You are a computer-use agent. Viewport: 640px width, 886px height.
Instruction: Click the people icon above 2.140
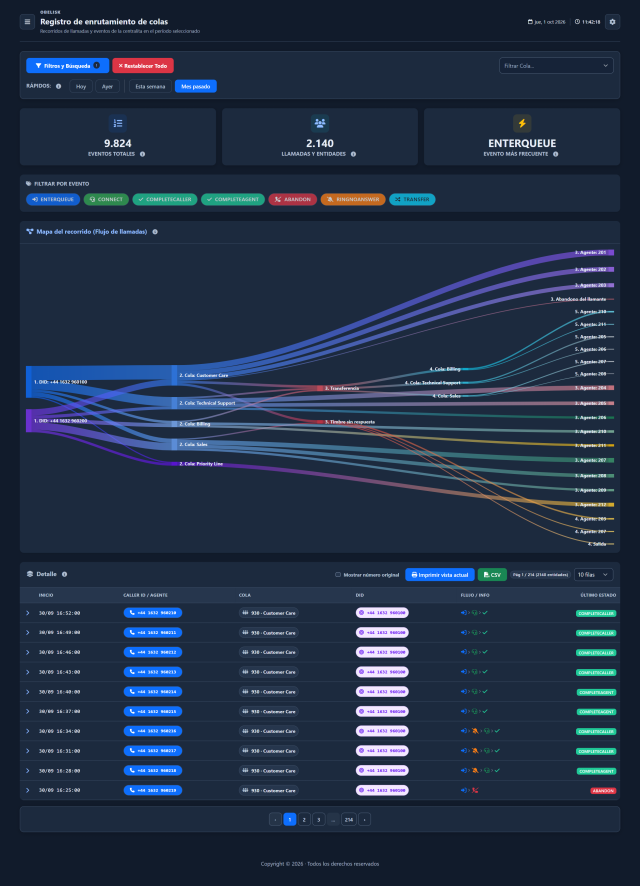320,123
